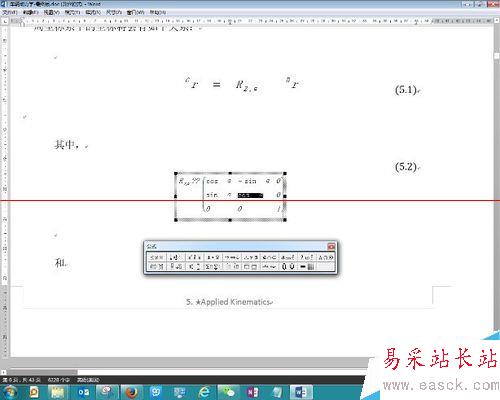The height and width of the screenshot is (400, 500).
Task: Open the Style menu (样式)
Action: coord(93,12)
